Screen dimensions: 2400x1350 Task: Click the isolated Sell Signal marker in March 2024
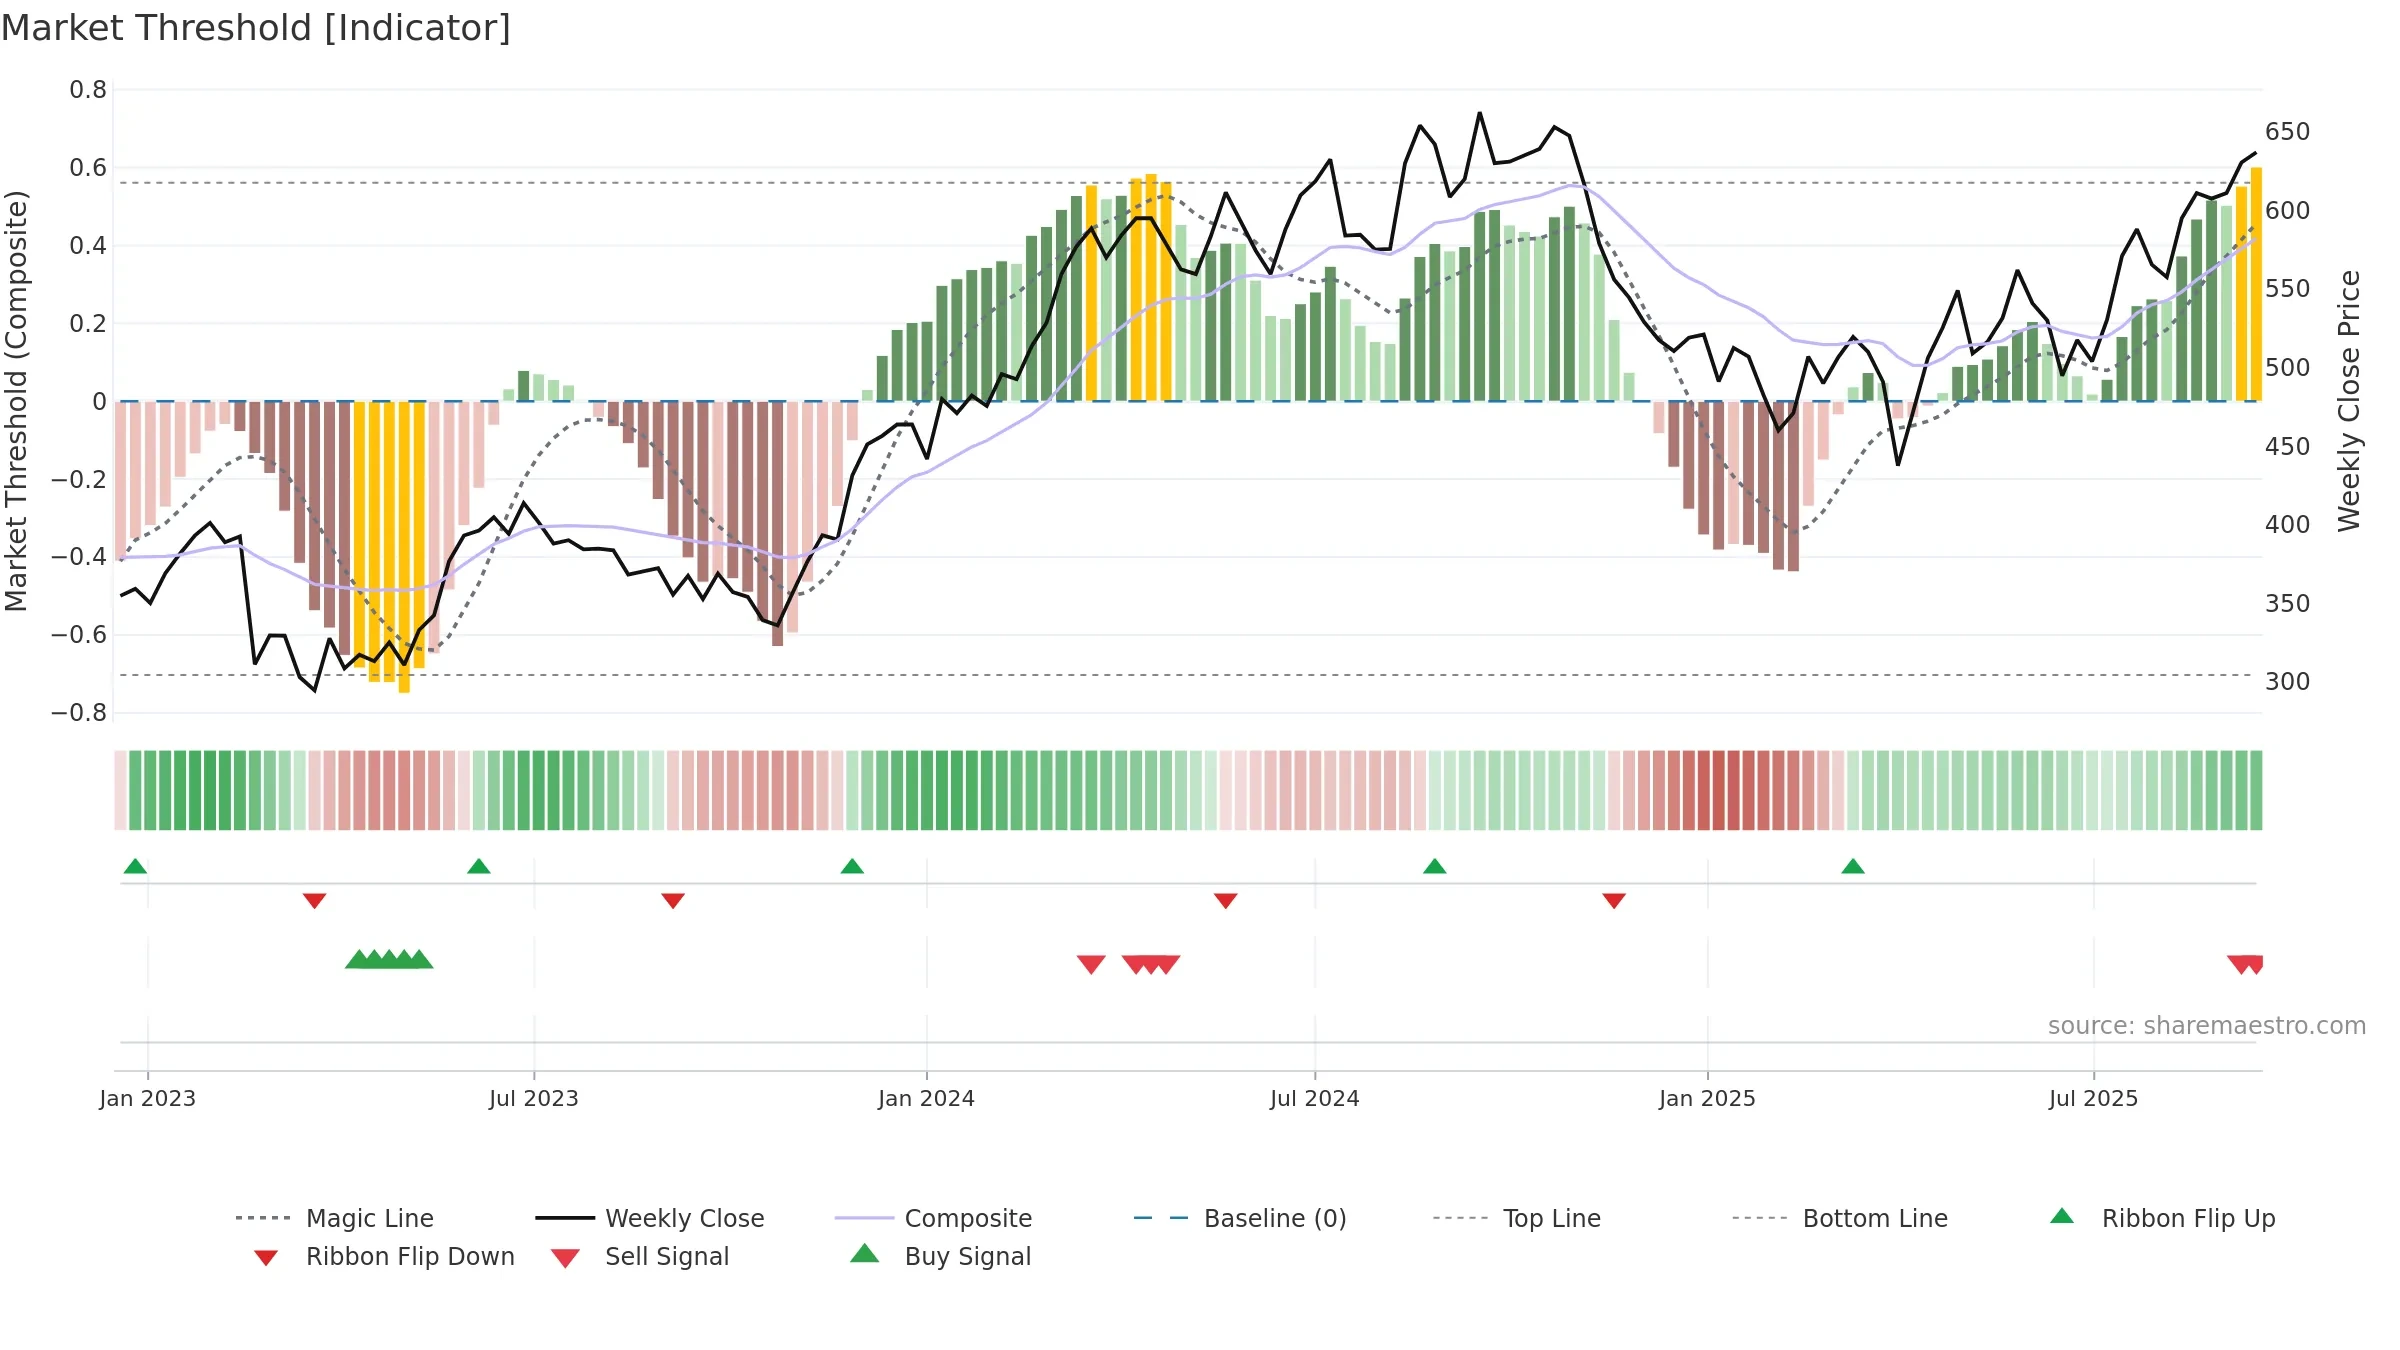coord(1091,964)
